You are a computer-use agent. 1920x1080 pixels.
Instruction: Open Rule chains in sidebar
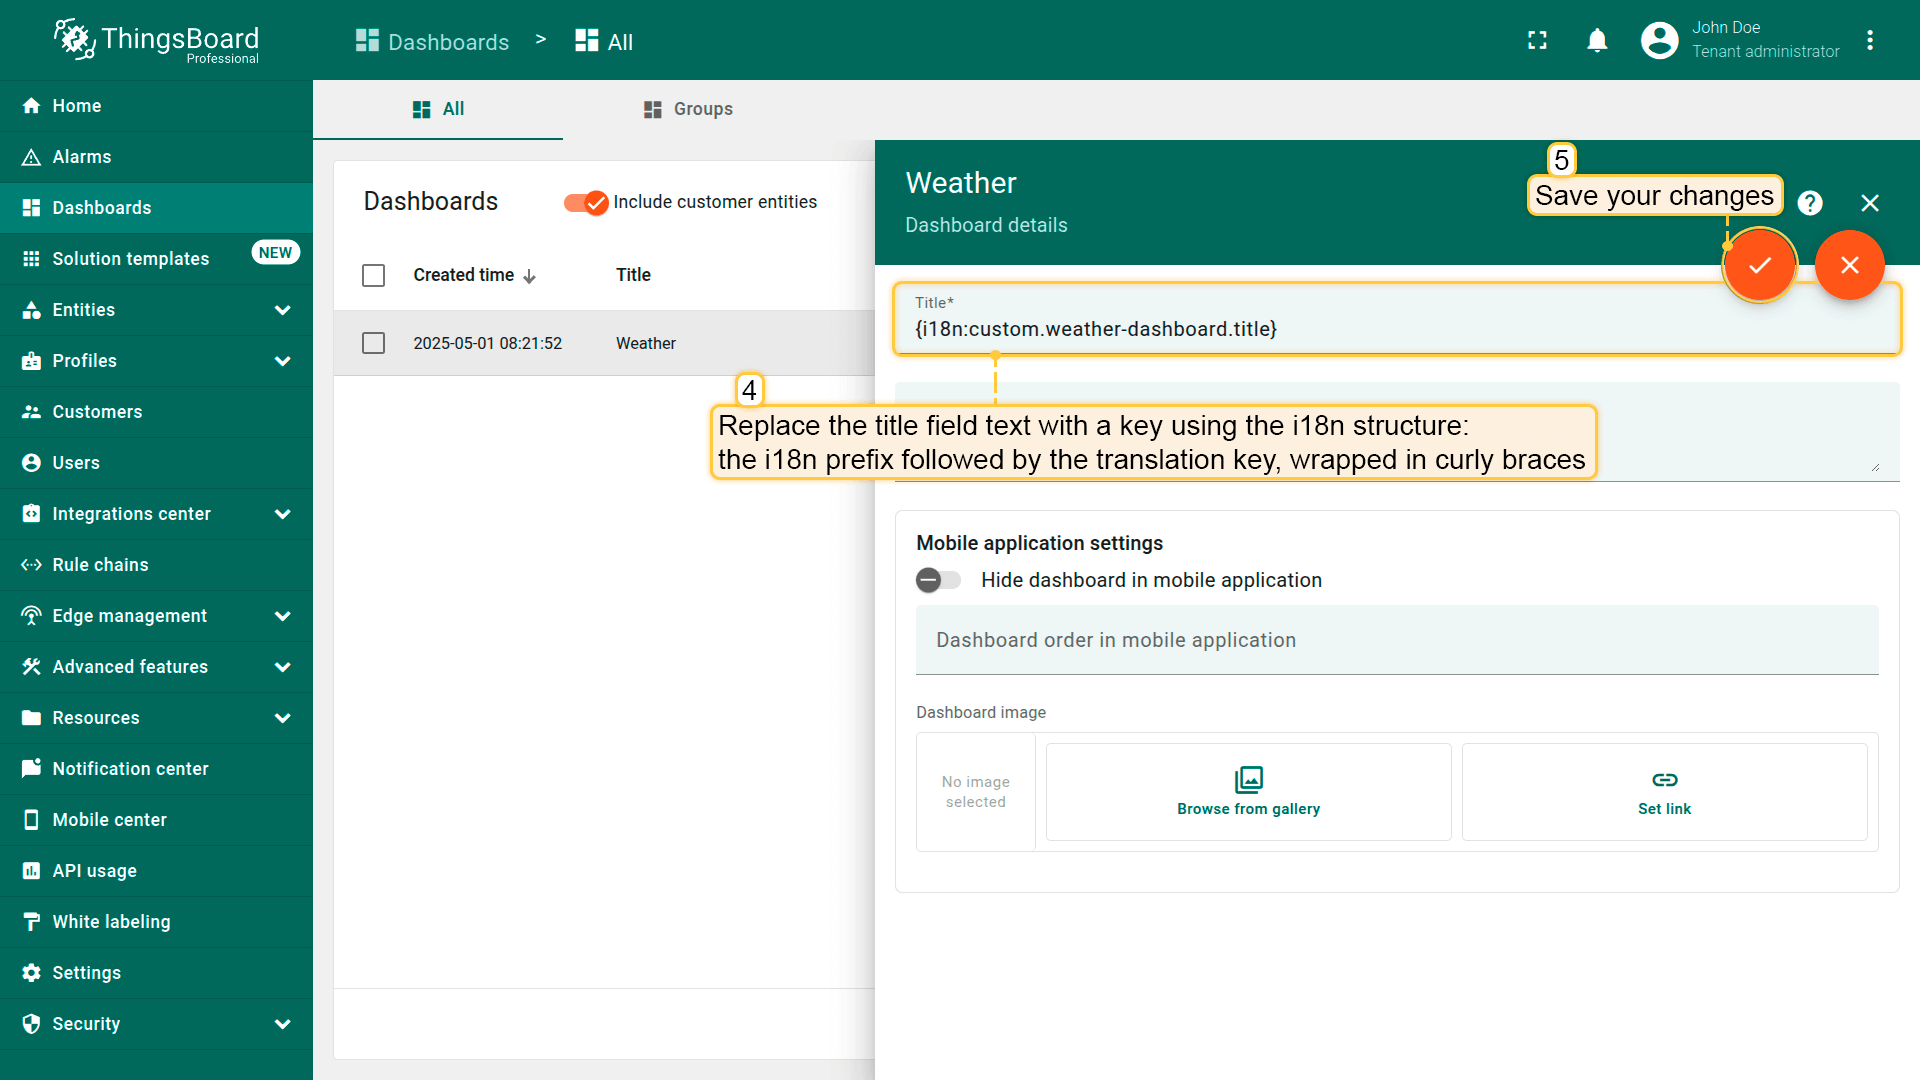(x=100, y=565)
